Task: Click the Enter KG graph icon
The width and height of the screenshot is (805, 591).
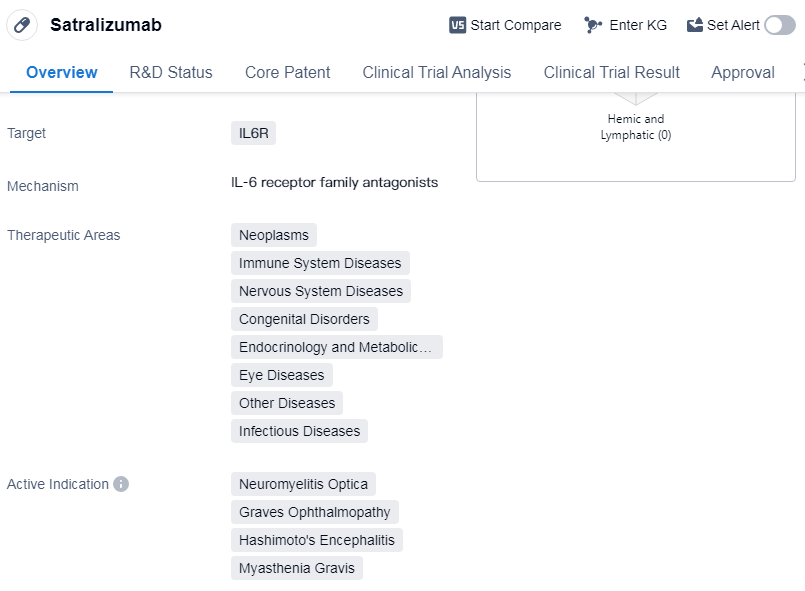Action: click(x=593, y=25)
